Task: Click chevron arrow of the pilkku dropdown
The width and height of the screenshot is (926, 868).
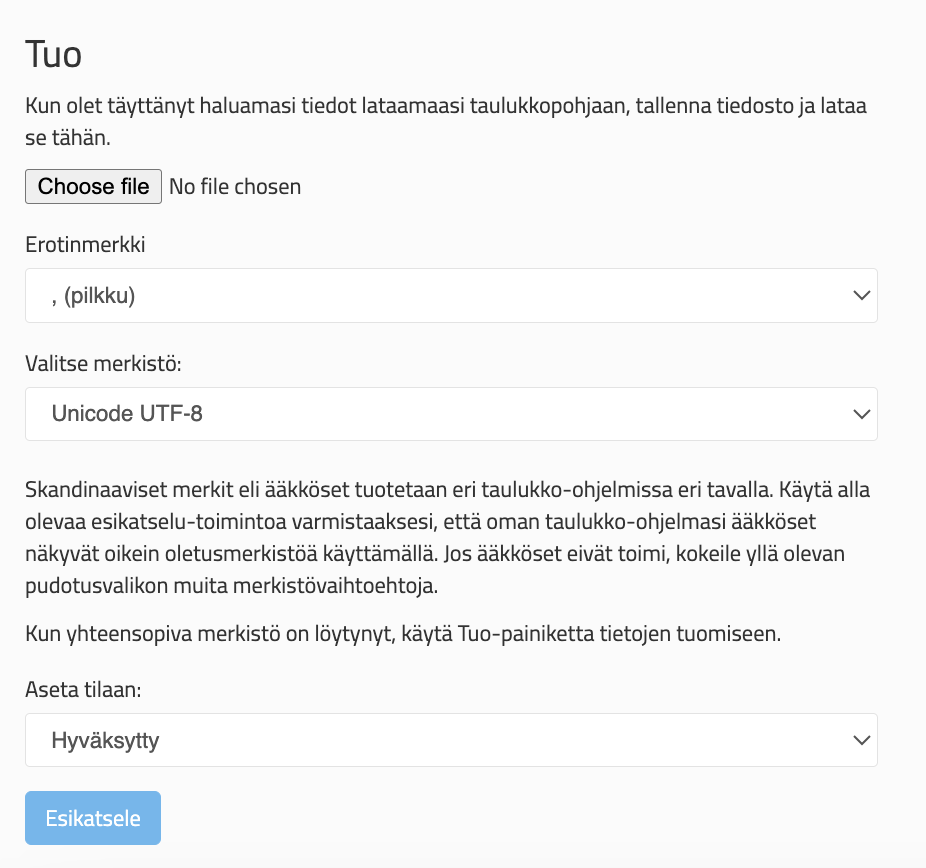Action: pyautogui.click(x=858, y=295)
